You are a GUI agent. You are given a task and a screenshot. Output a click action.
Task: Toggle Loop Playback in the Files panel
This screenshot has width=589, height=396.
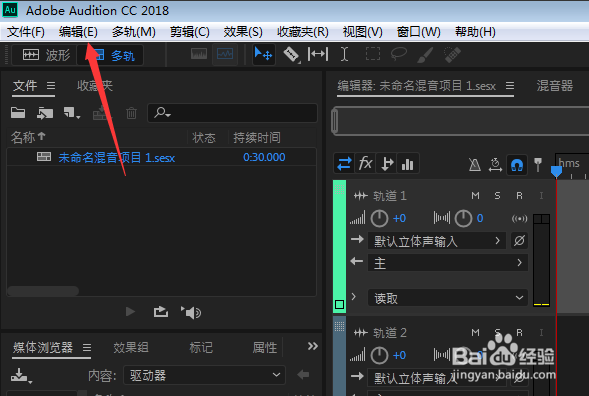(160, 312)
